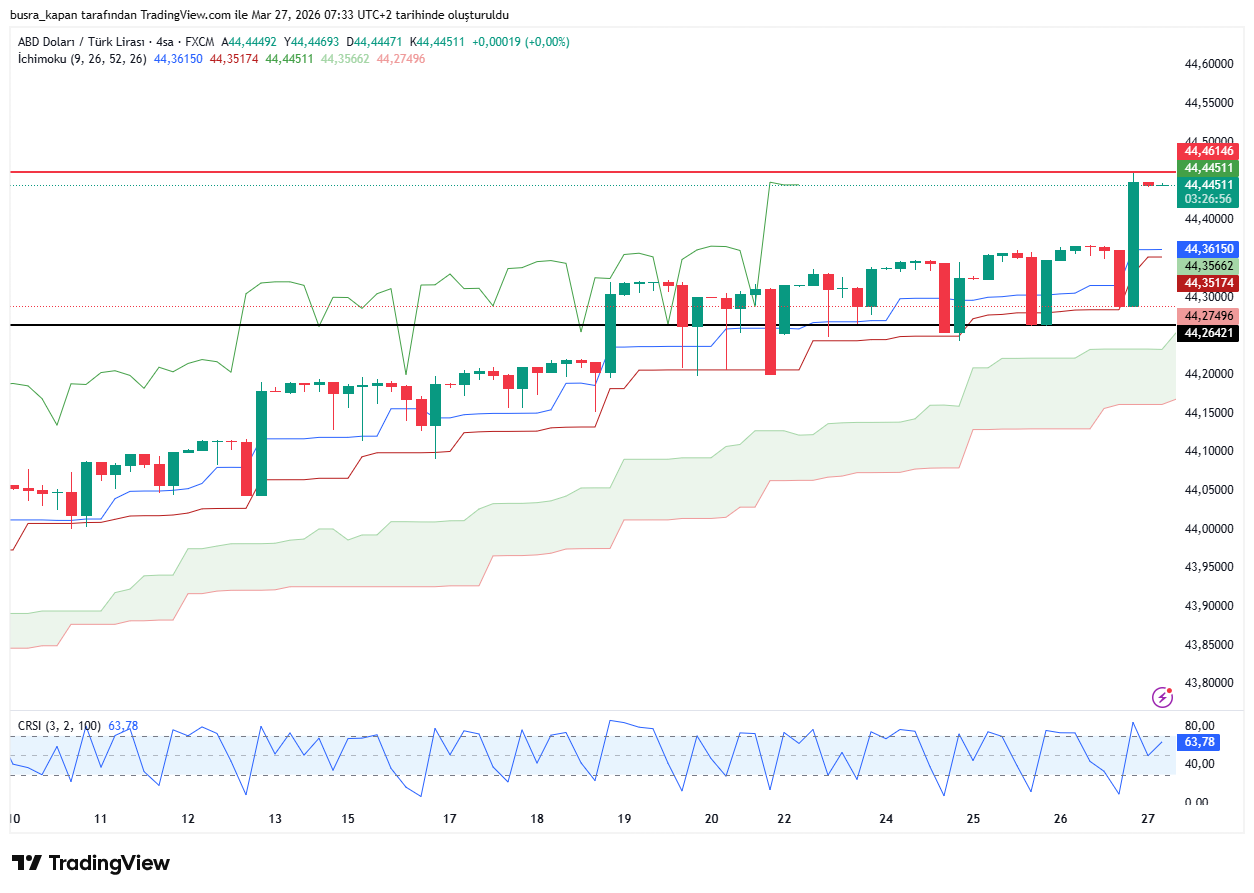Select the CRSI (3, 2, 100) indicator legend
The image size is (1254, 893).
(x=60, y=725)
